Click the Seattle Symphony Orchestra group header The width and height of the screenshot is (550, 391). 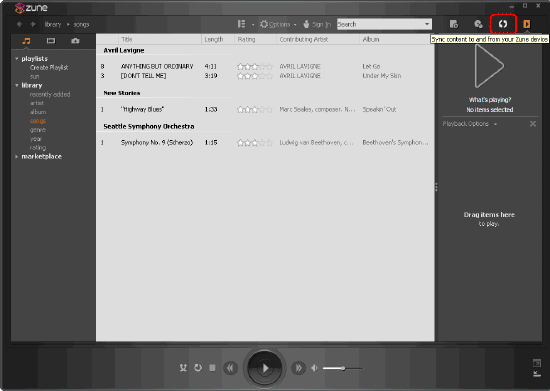click(149, 126)
